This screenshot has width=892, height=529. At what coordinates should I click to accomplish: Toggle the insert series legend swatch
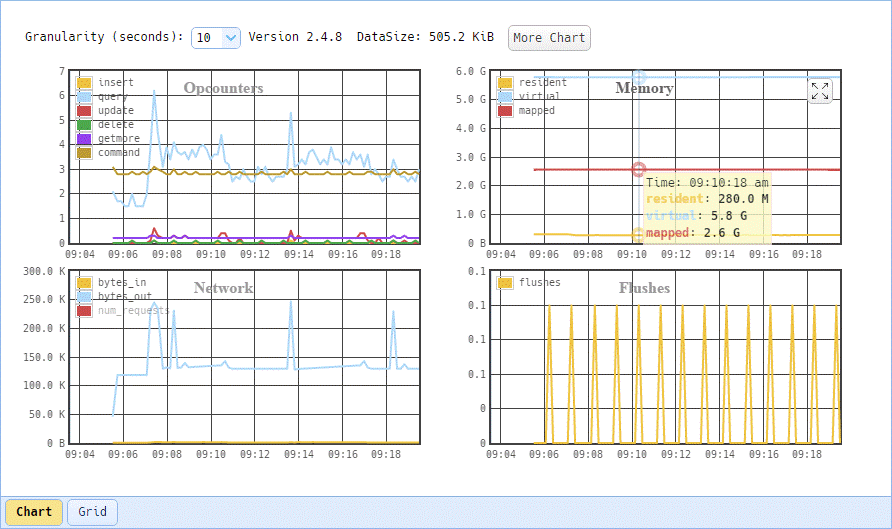(84, 83)
